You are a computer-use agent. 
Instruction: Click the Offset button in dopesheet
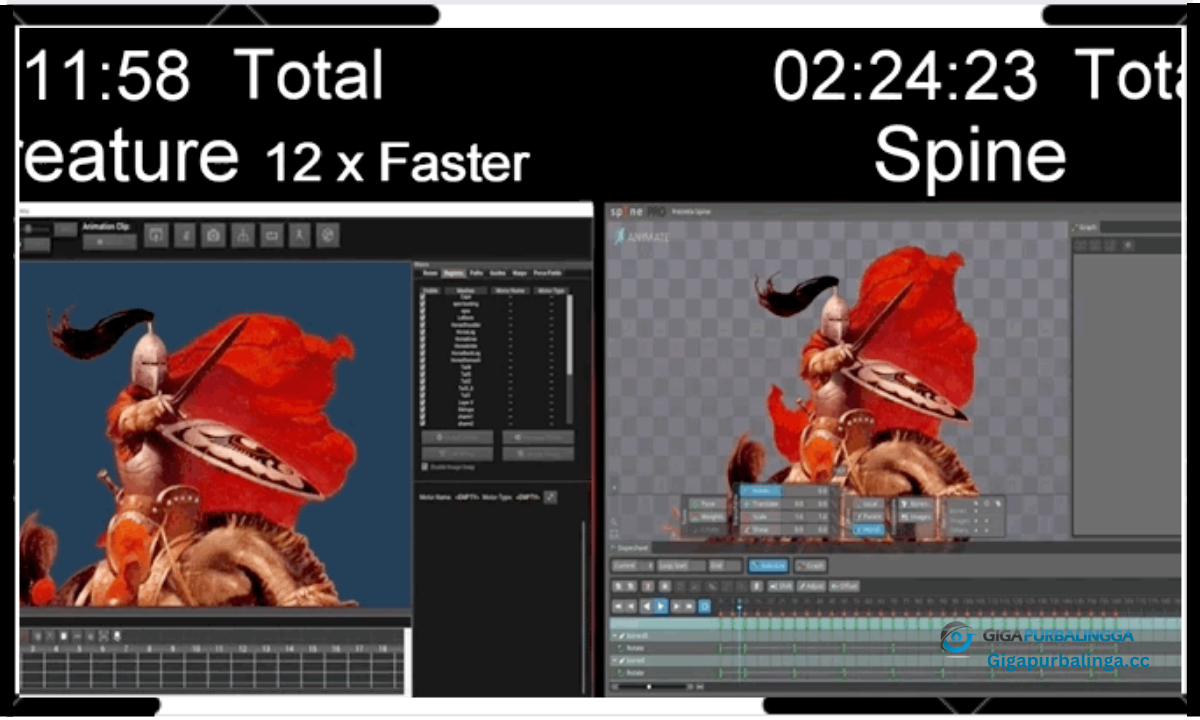(x=844, y=586)
